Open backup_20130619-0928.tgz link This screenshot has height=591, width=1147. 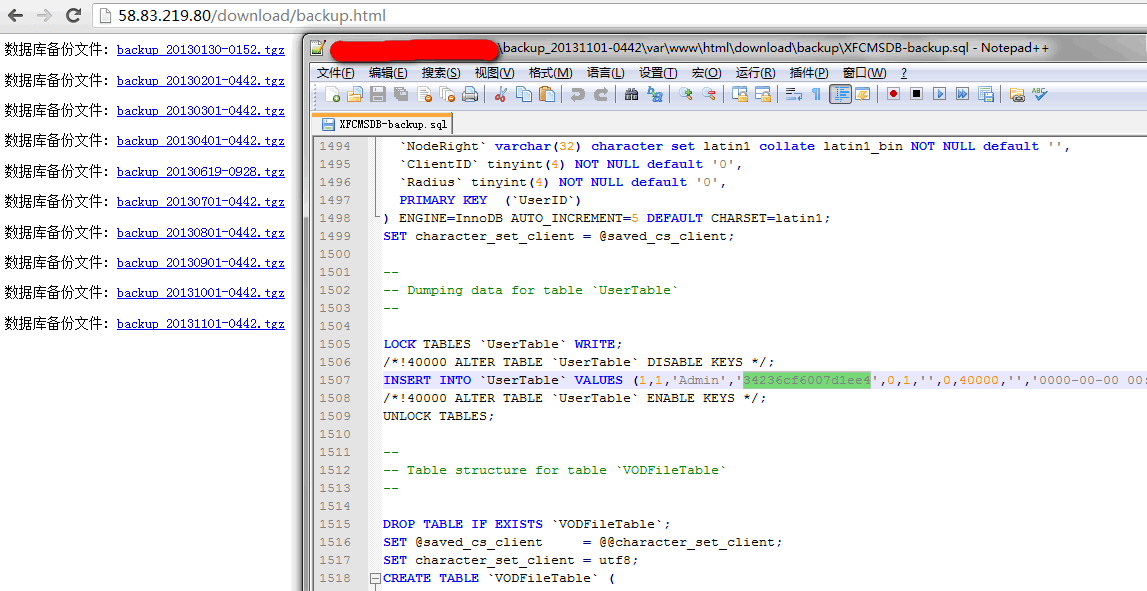pos(200,171)
